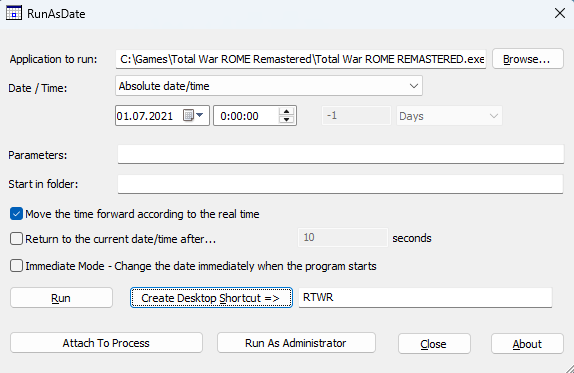Click Attach To Process button

(x=106, y=343)
